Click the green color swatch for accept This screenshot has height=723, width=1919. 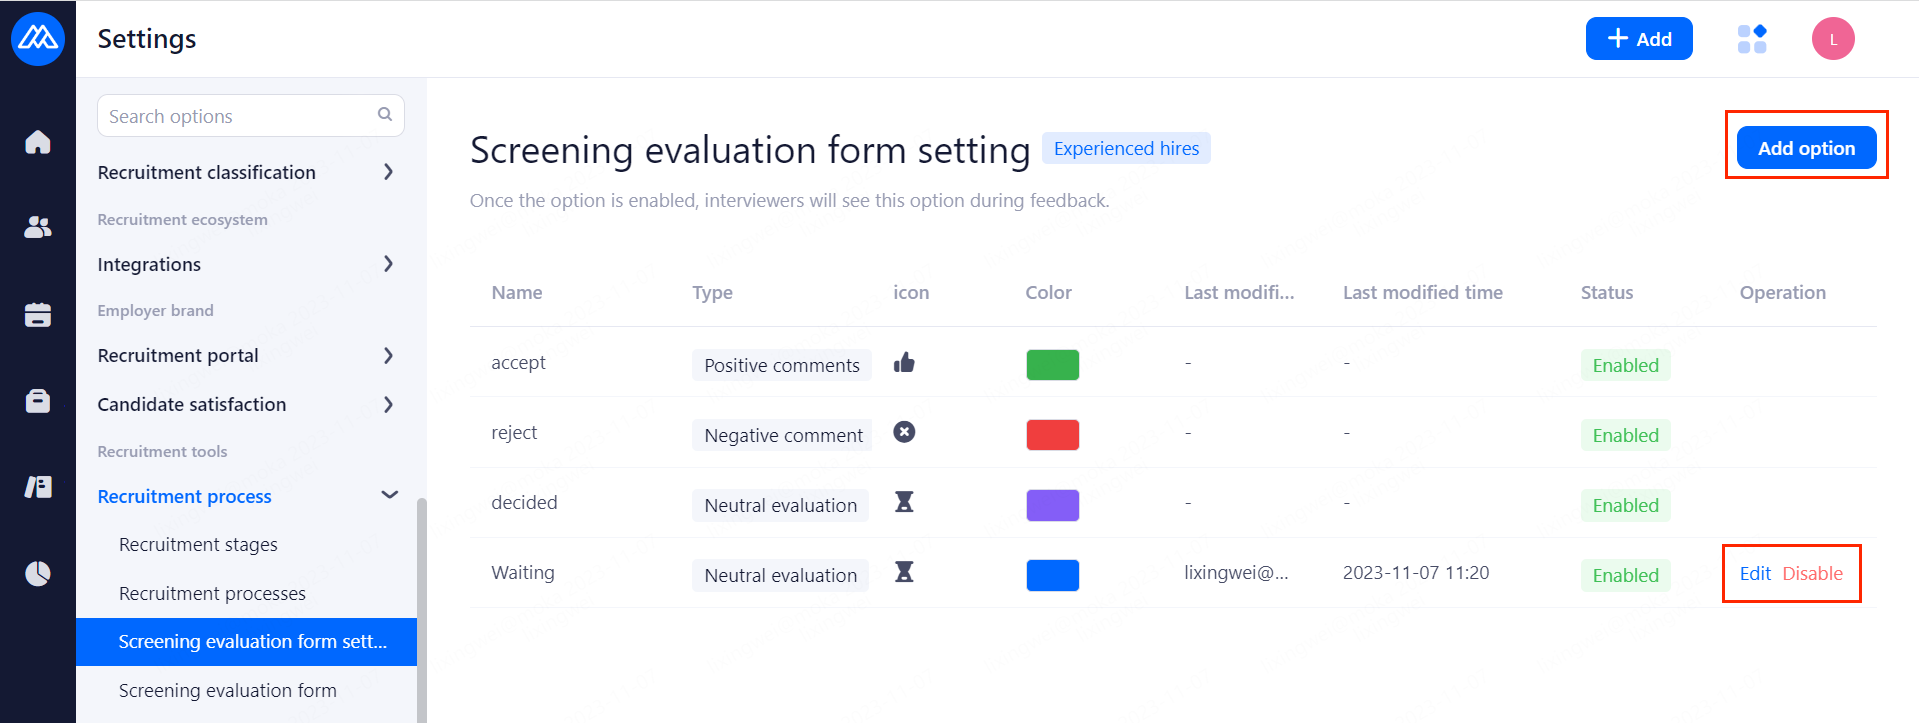[x=1052, y=365]
